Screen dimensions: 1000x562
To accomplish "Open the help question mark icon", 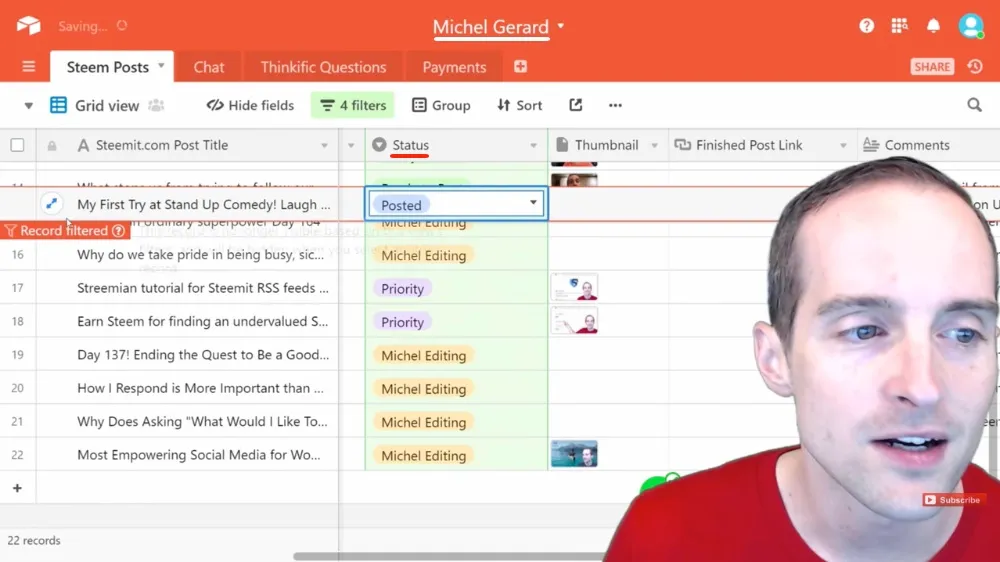I will point(866,26).
